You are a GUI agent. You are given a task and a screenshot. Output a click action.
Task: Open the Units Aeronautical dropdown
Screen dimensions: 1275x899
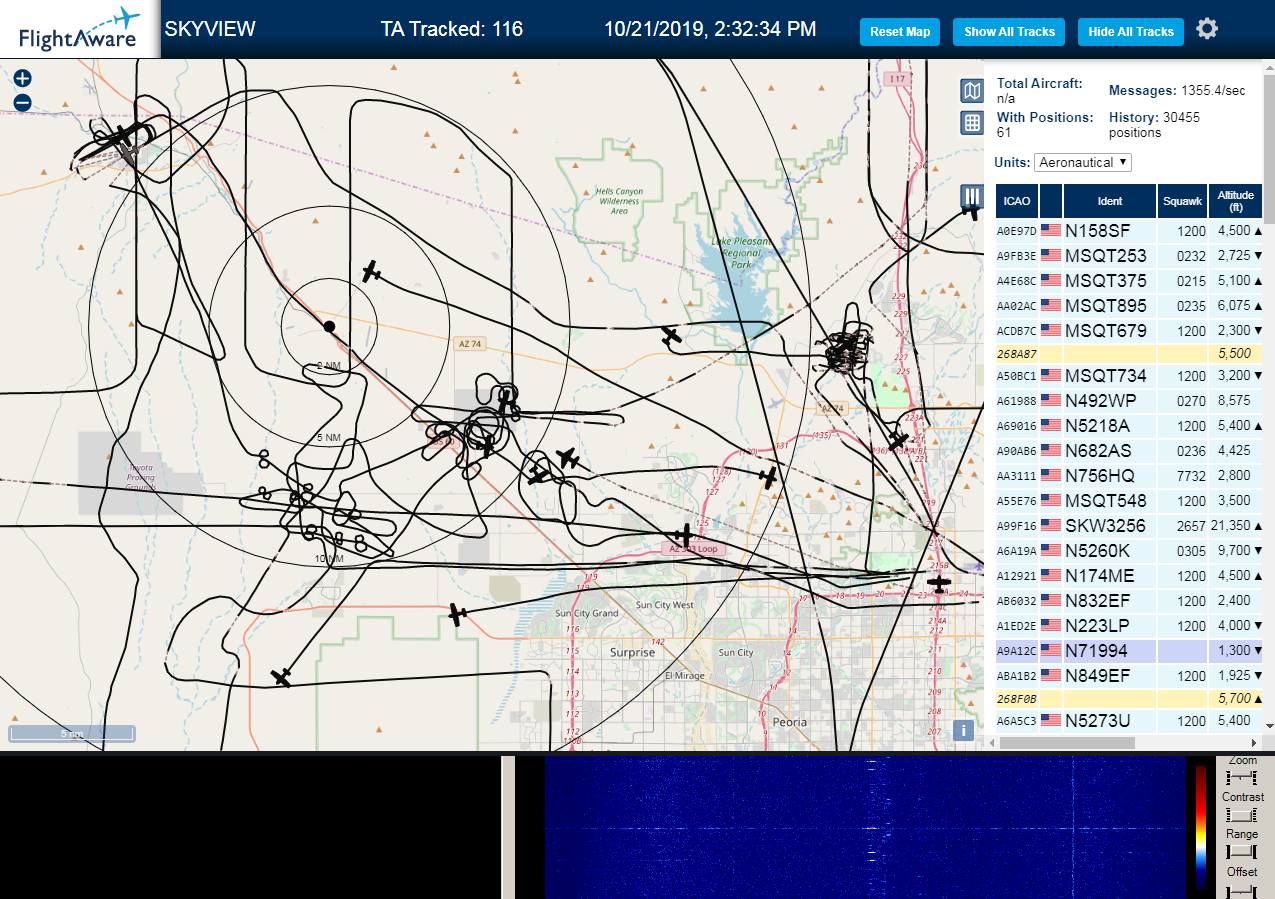(x=1083, y=162)
